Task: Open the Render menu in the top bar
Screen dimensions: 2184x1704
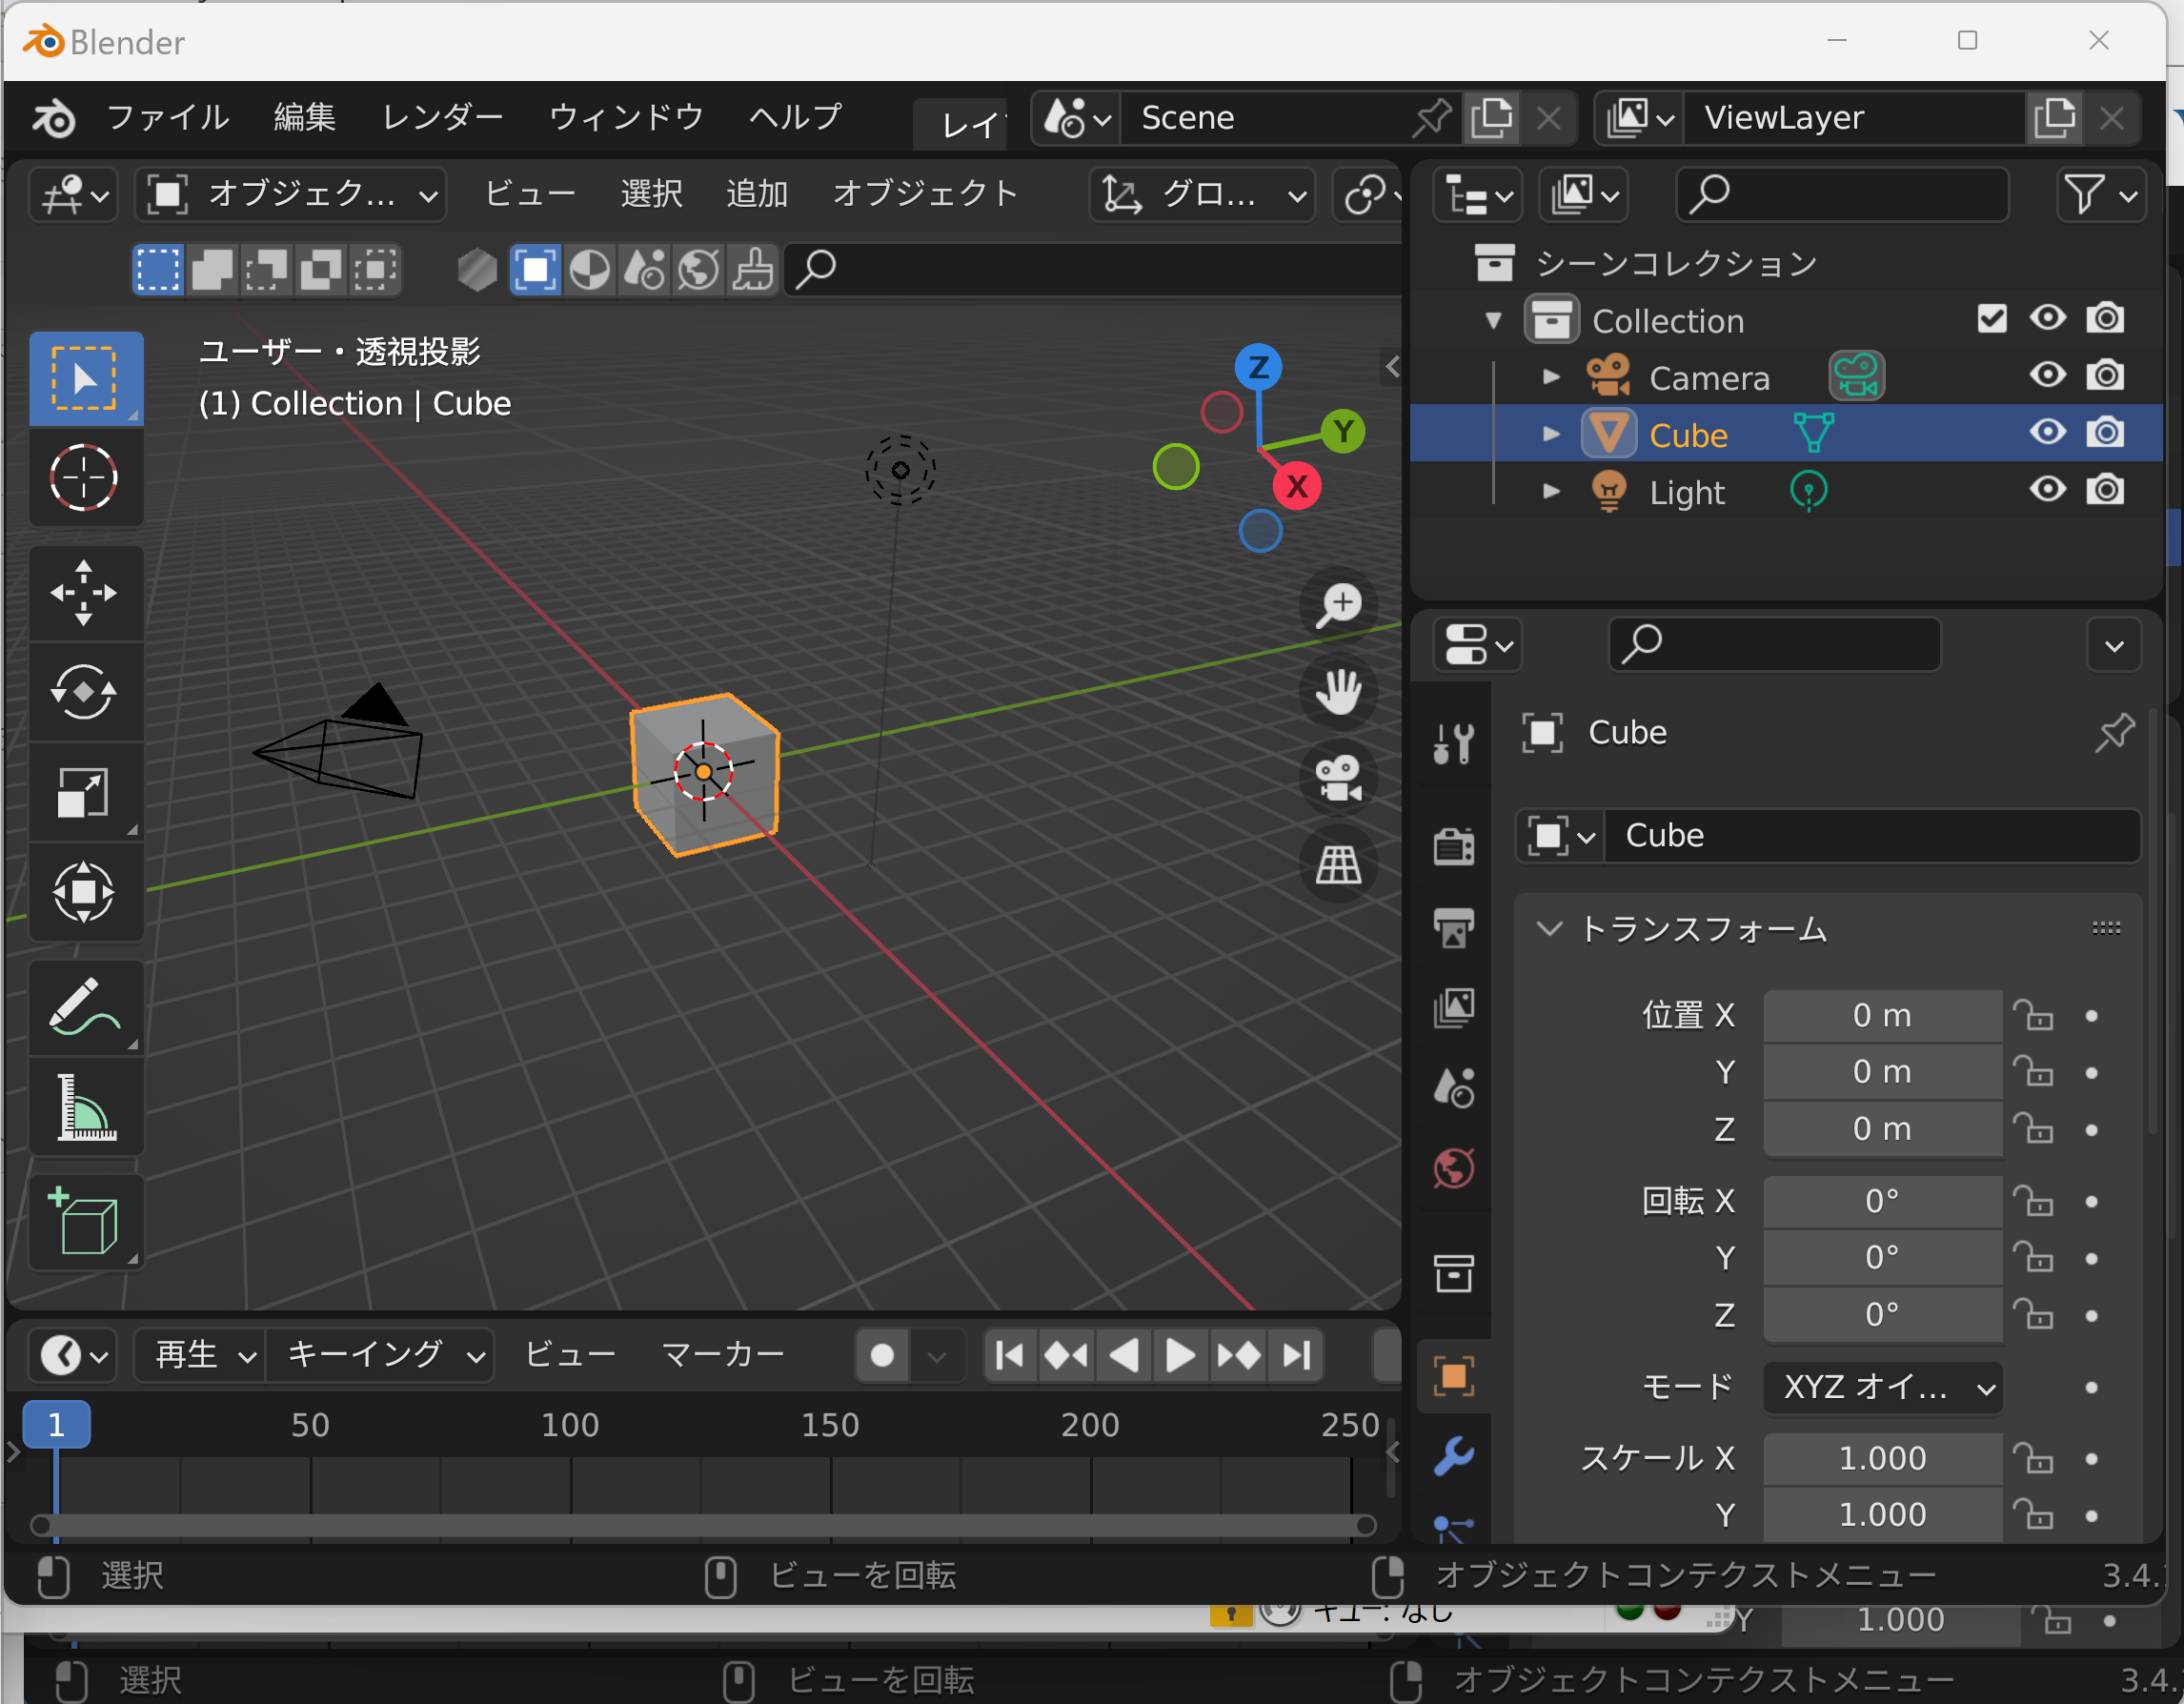Action: tap(442, 117)
